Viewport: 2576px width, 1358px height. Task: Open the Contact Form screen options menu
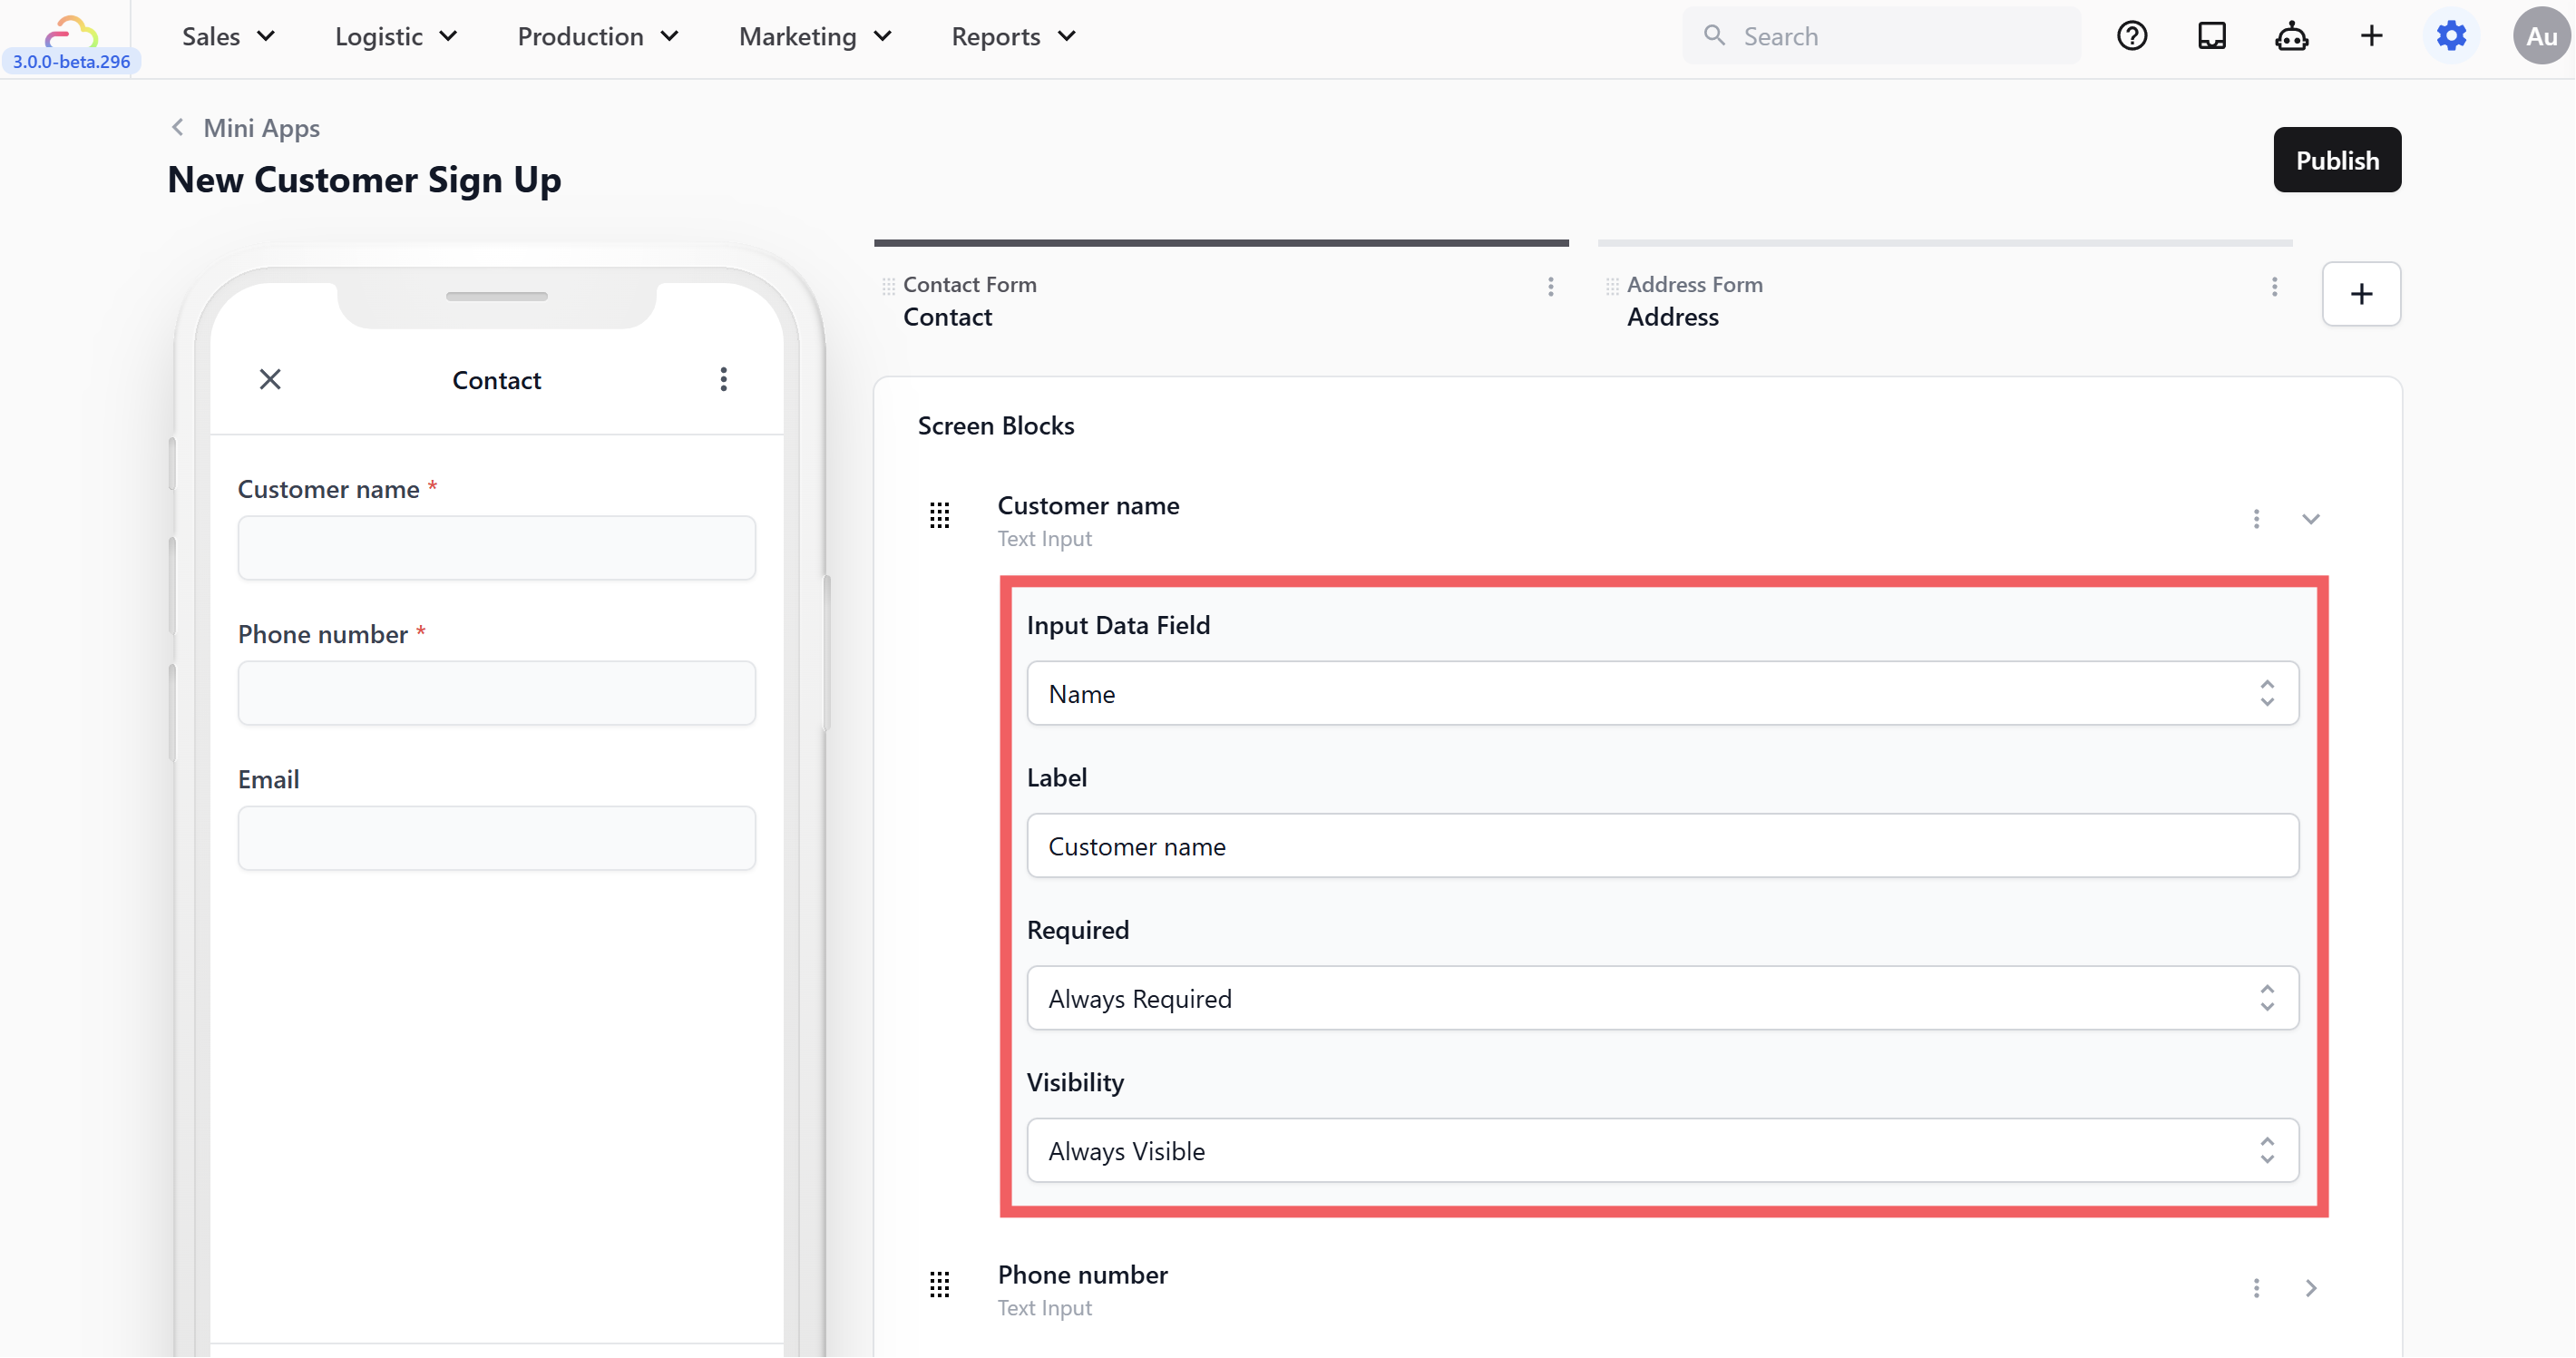(1550, 287)
